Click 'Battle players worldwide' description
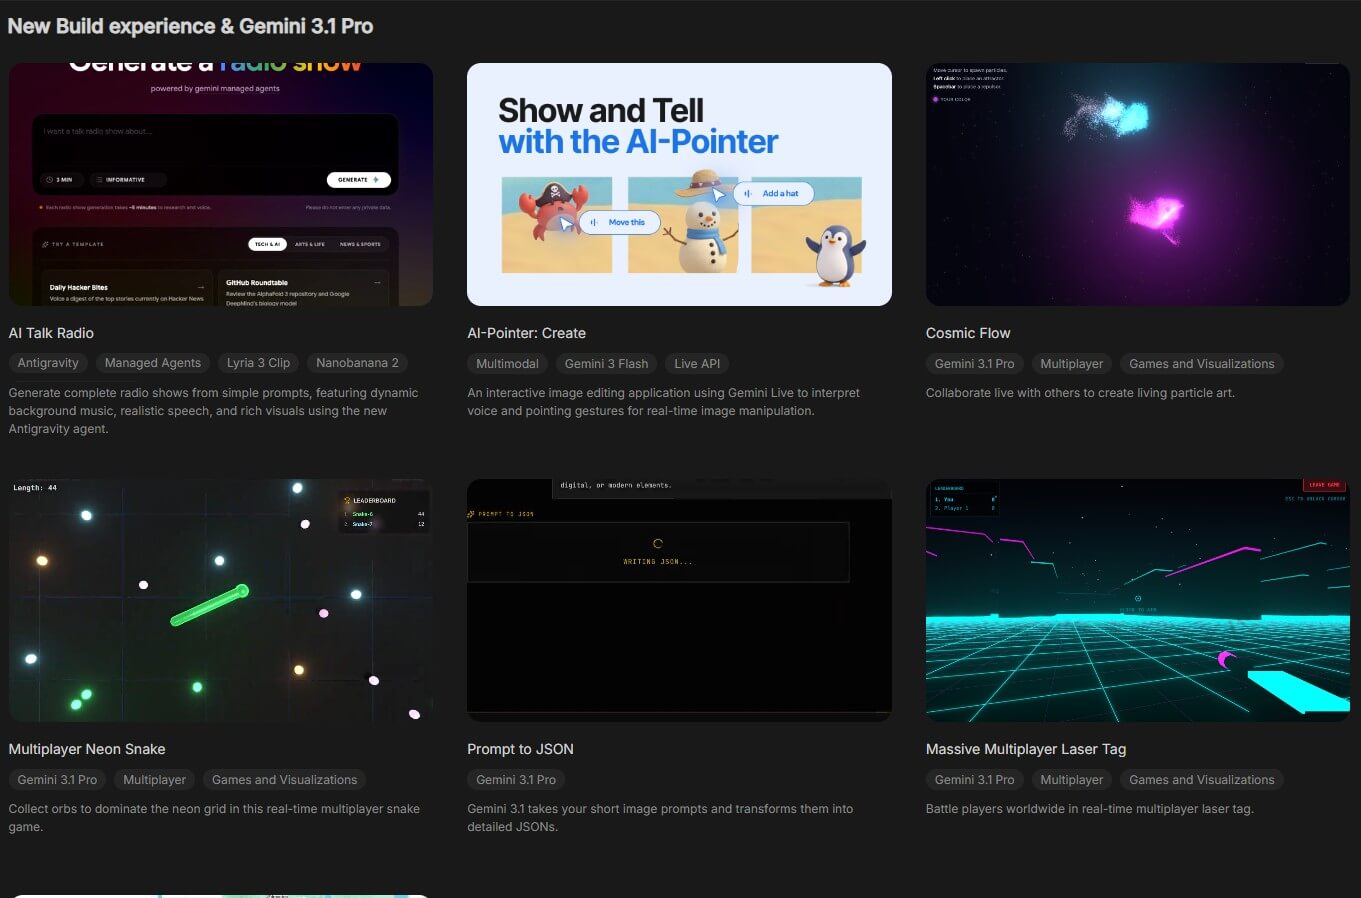This screenshot has width=1361, height=898. [x=1089, y=809]
